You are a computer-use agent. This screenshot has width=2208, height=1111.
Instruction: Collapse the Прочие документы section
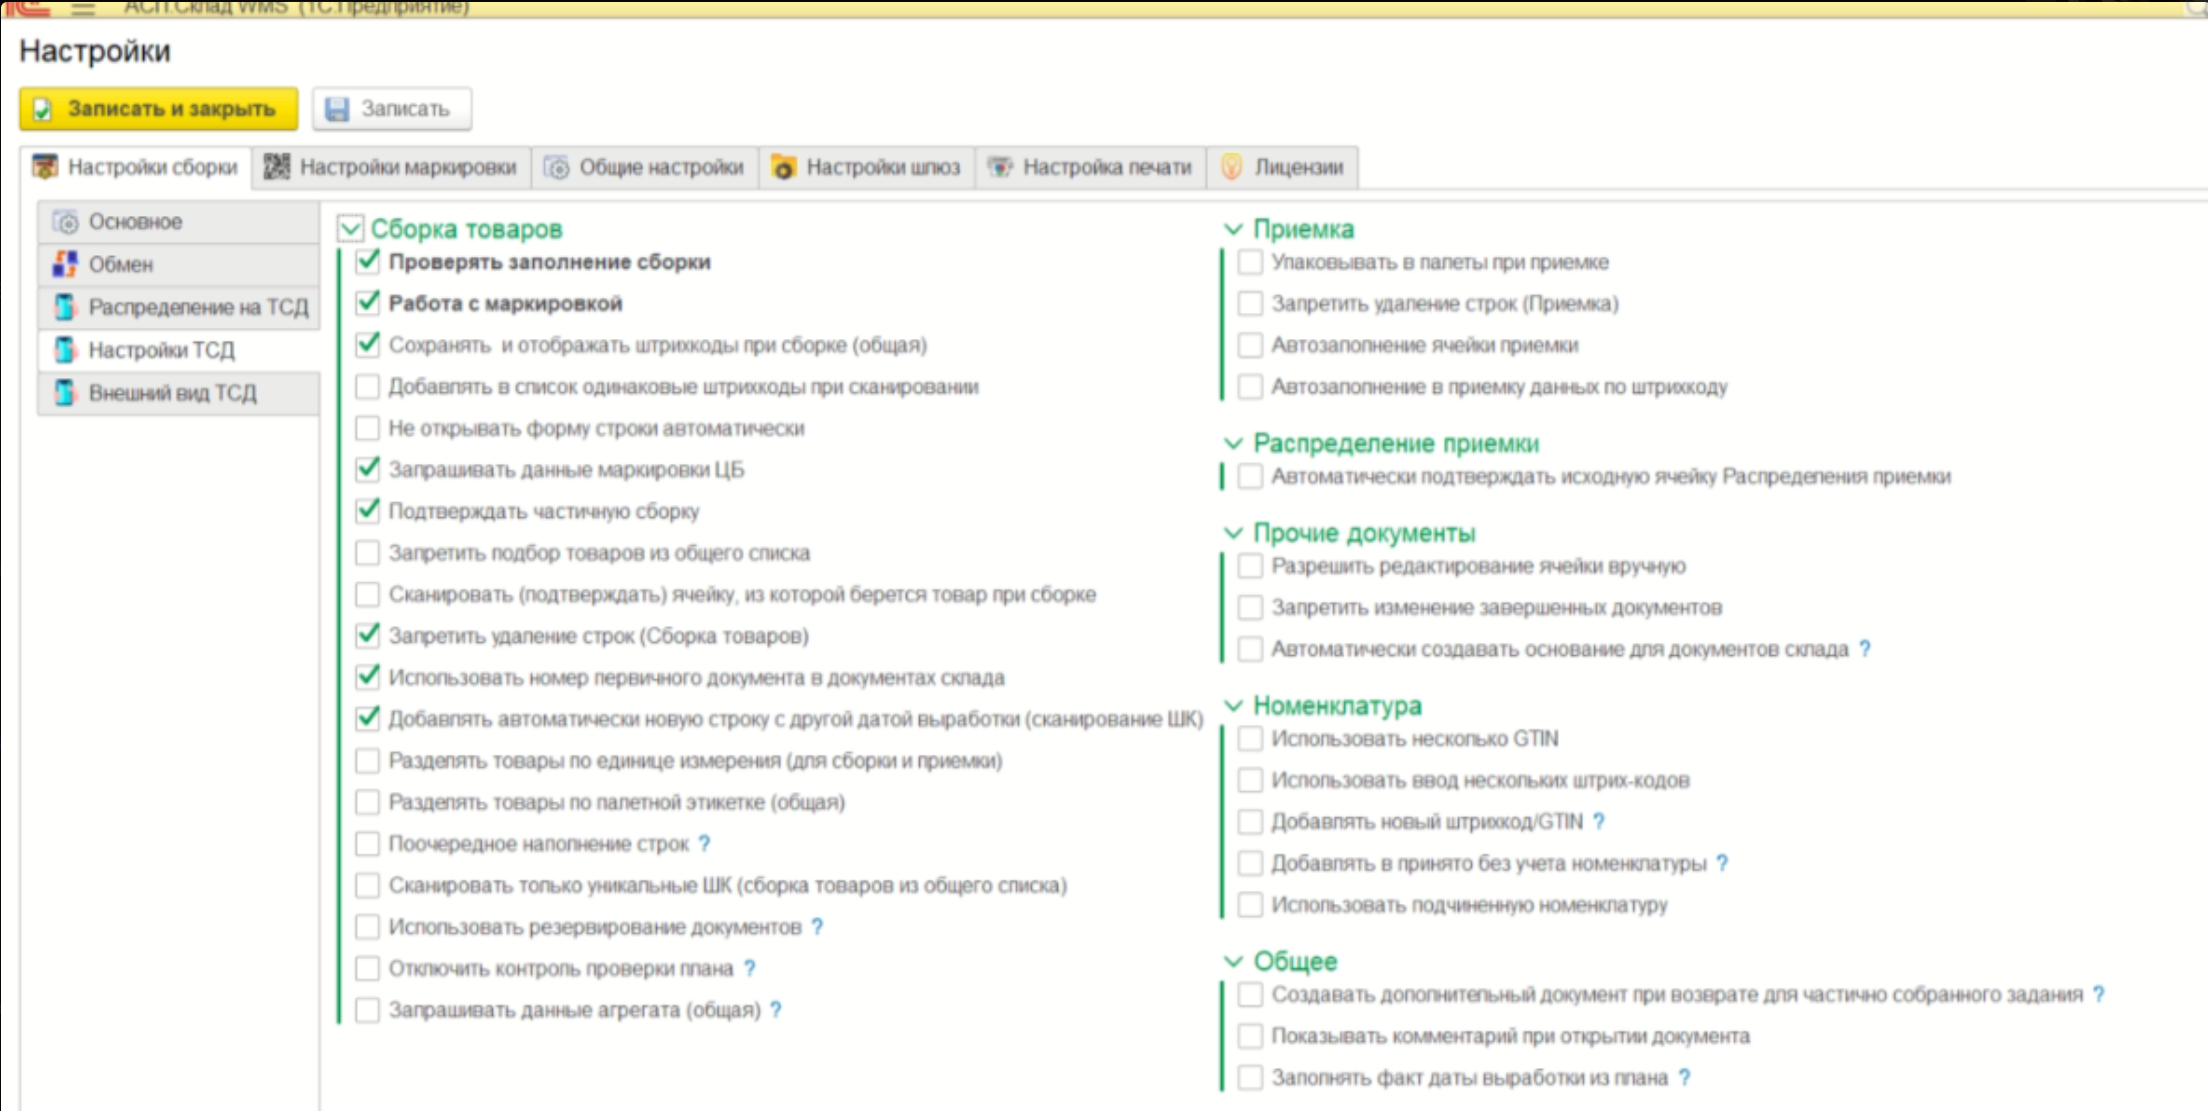[x=1234, y=533]
